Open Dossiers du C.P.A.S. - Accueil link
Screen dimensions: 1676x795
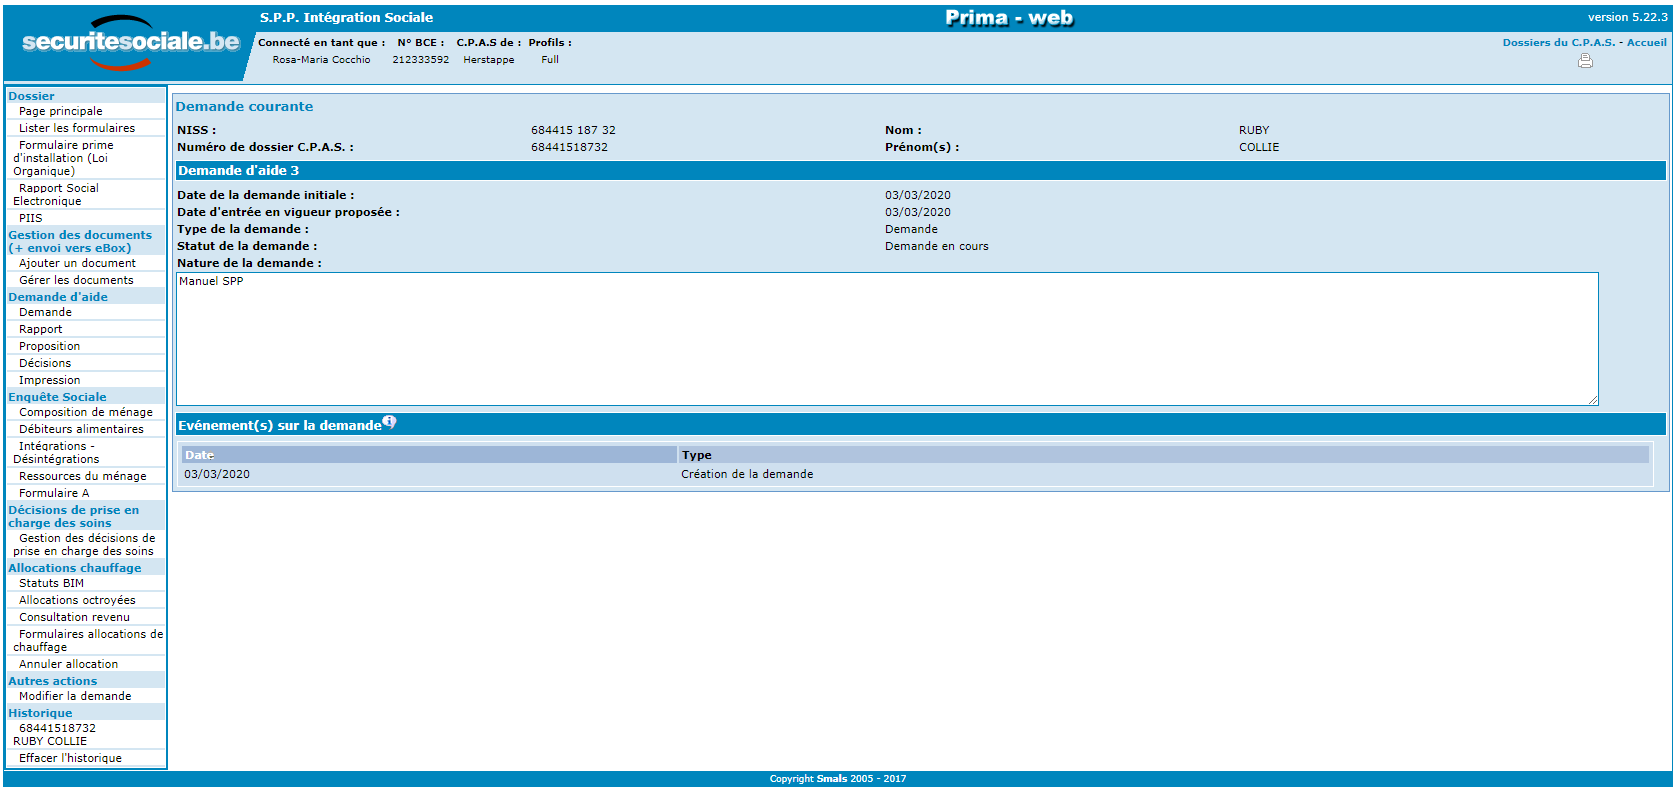(1584, 42)
